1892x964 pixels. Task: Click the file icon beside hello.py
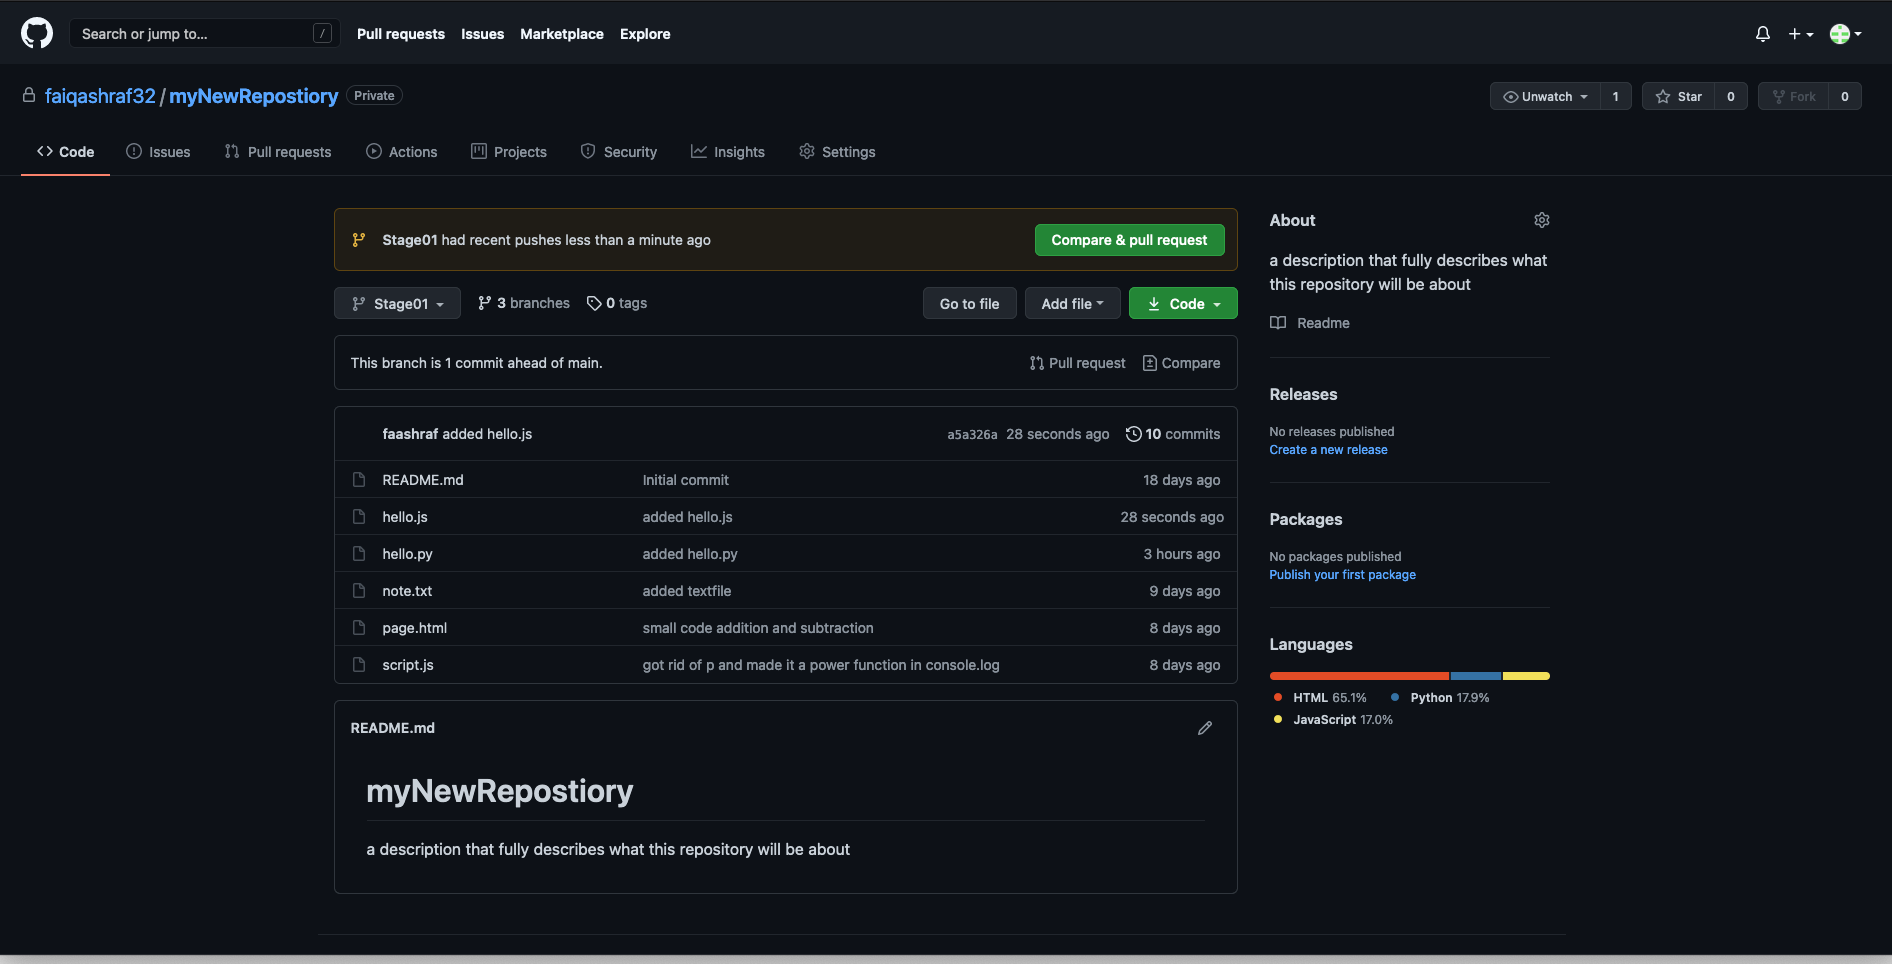(x=359, y=554)
